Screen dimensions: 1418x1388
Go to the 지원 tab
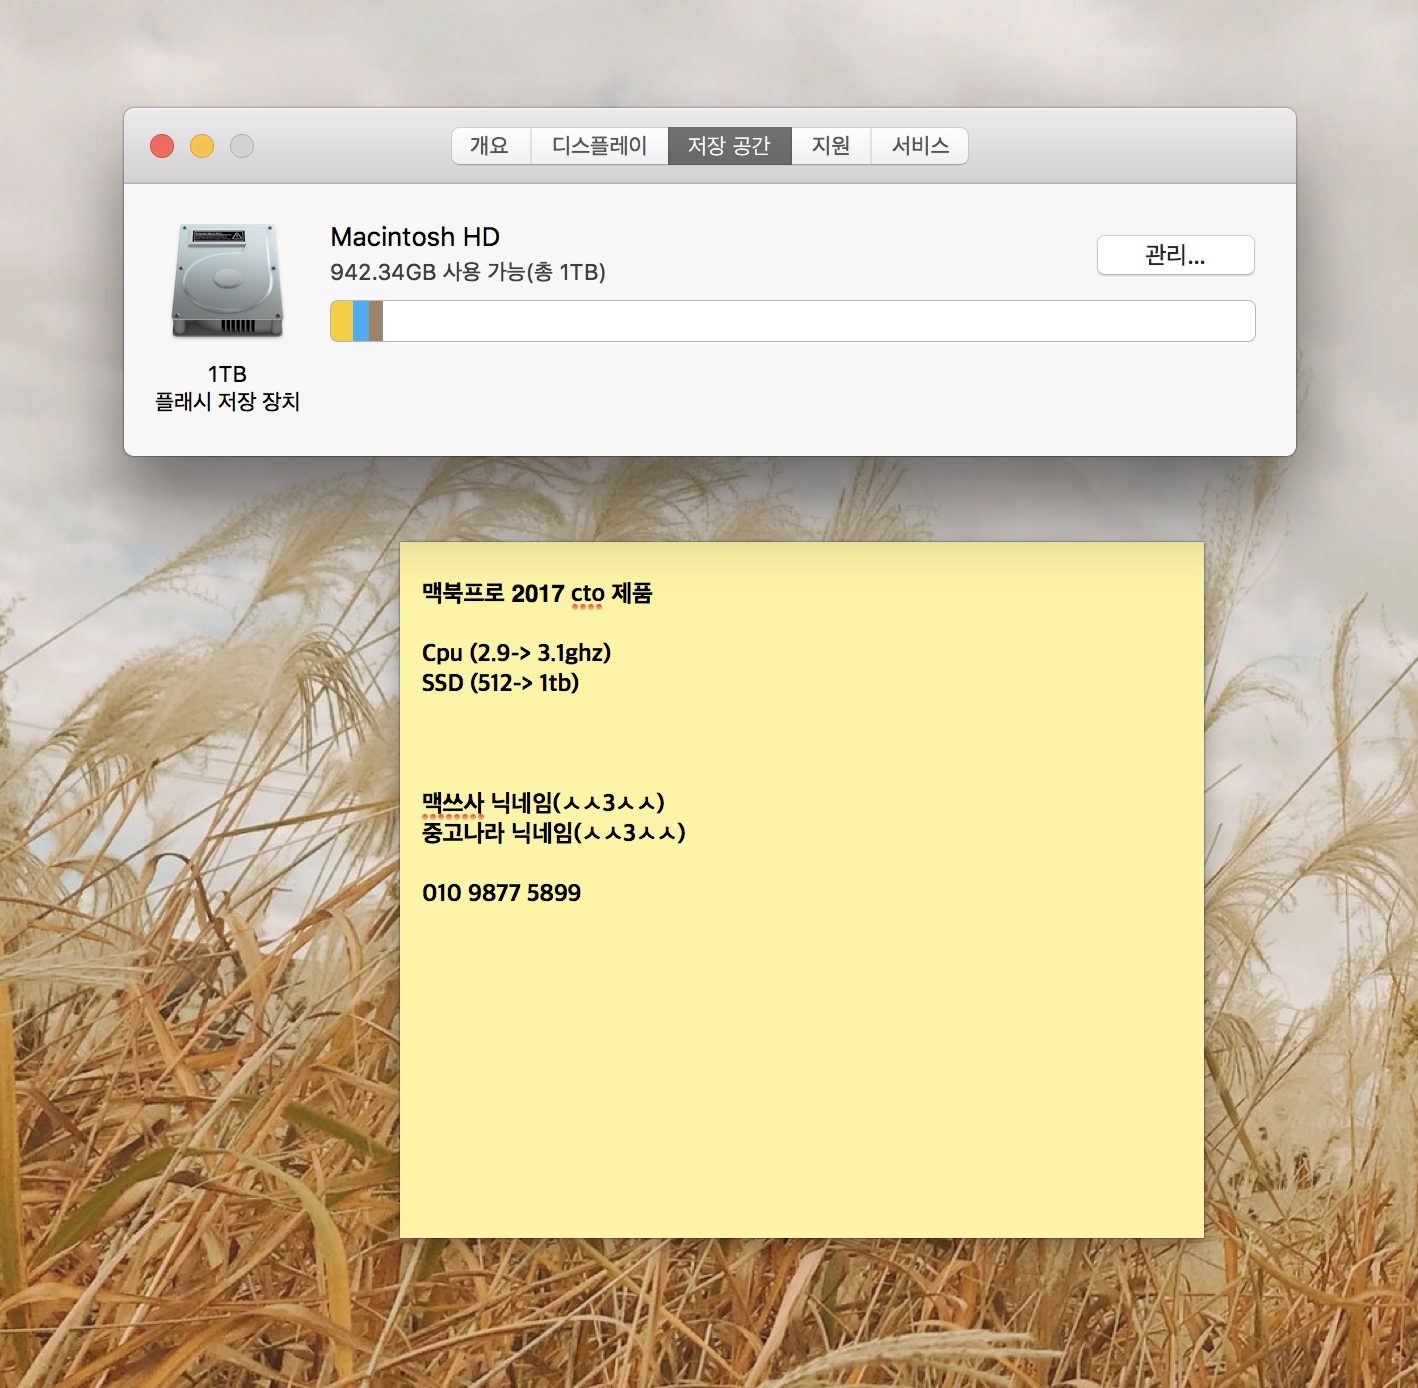click(830, 146)
